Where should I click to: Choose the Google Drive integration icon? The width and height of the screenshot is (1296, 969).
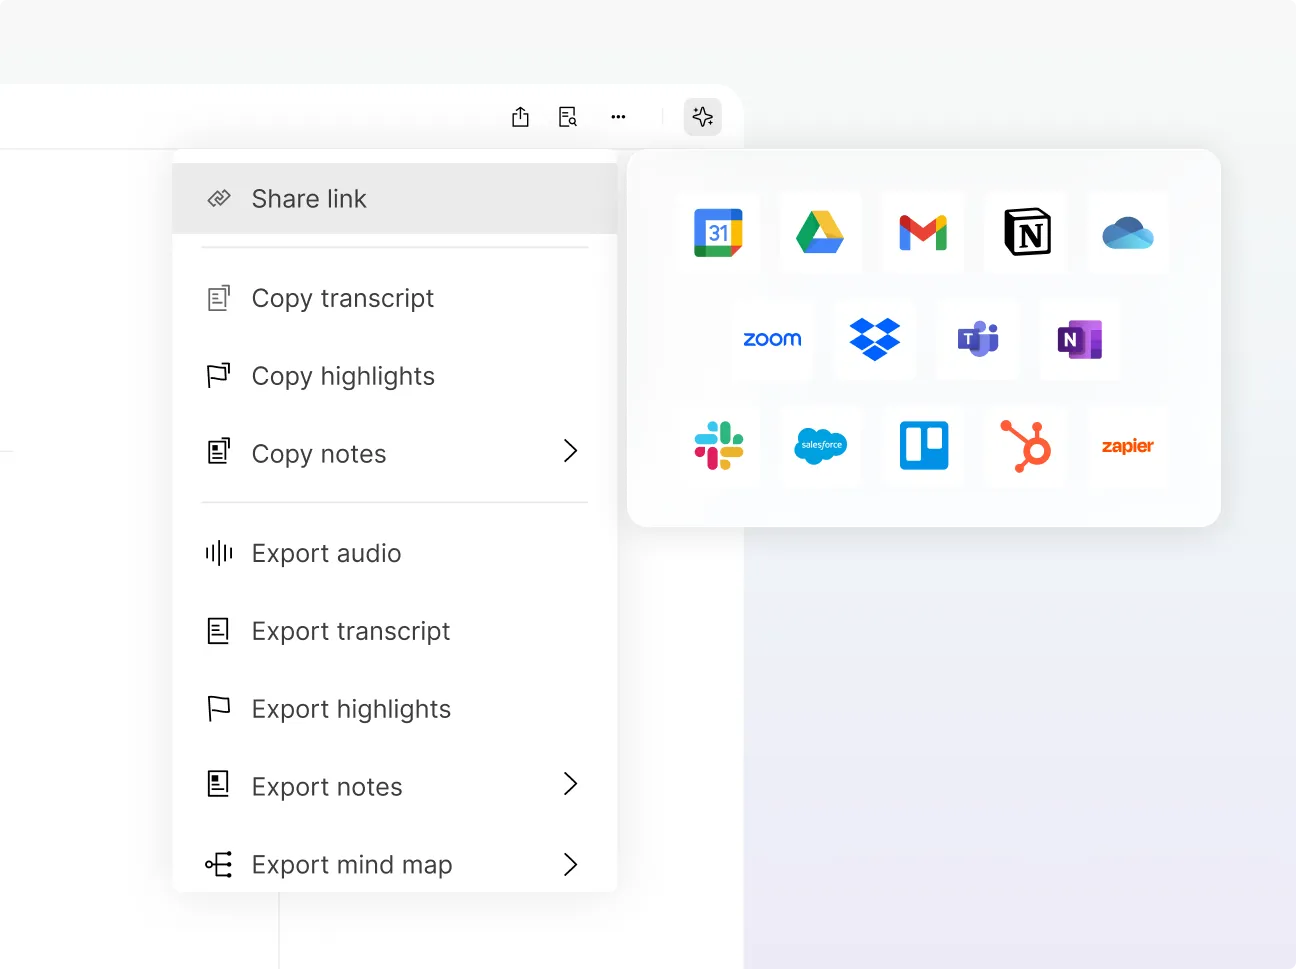[820, 233]
